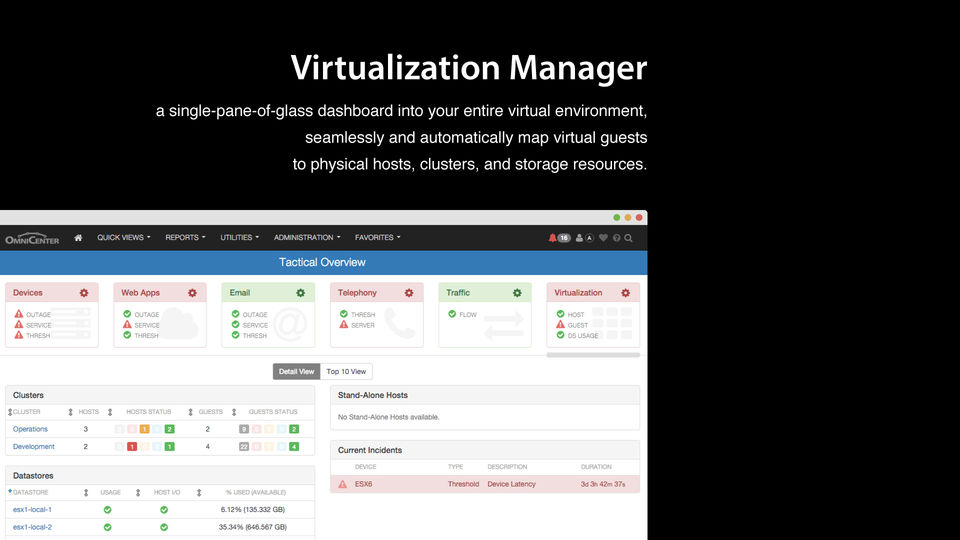The image size is (960, 540).
Task: Open esx1-local-2 datastore link
Action: (x=32, y=527)
